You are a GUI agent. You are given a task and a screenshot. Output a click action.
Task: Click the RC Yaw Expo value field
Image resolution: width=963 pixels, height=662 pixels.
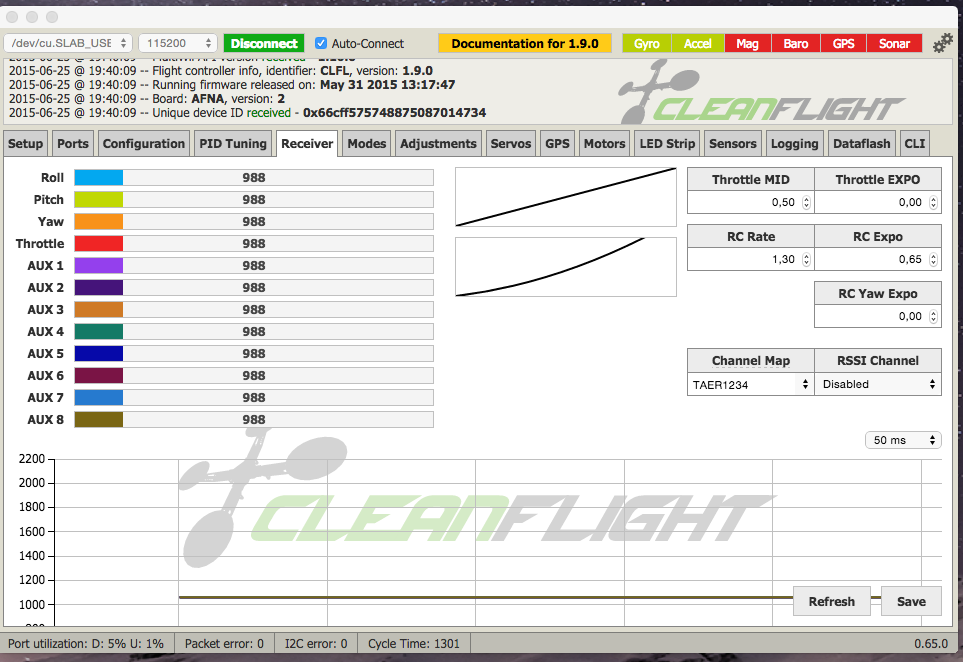pos(878,316)
